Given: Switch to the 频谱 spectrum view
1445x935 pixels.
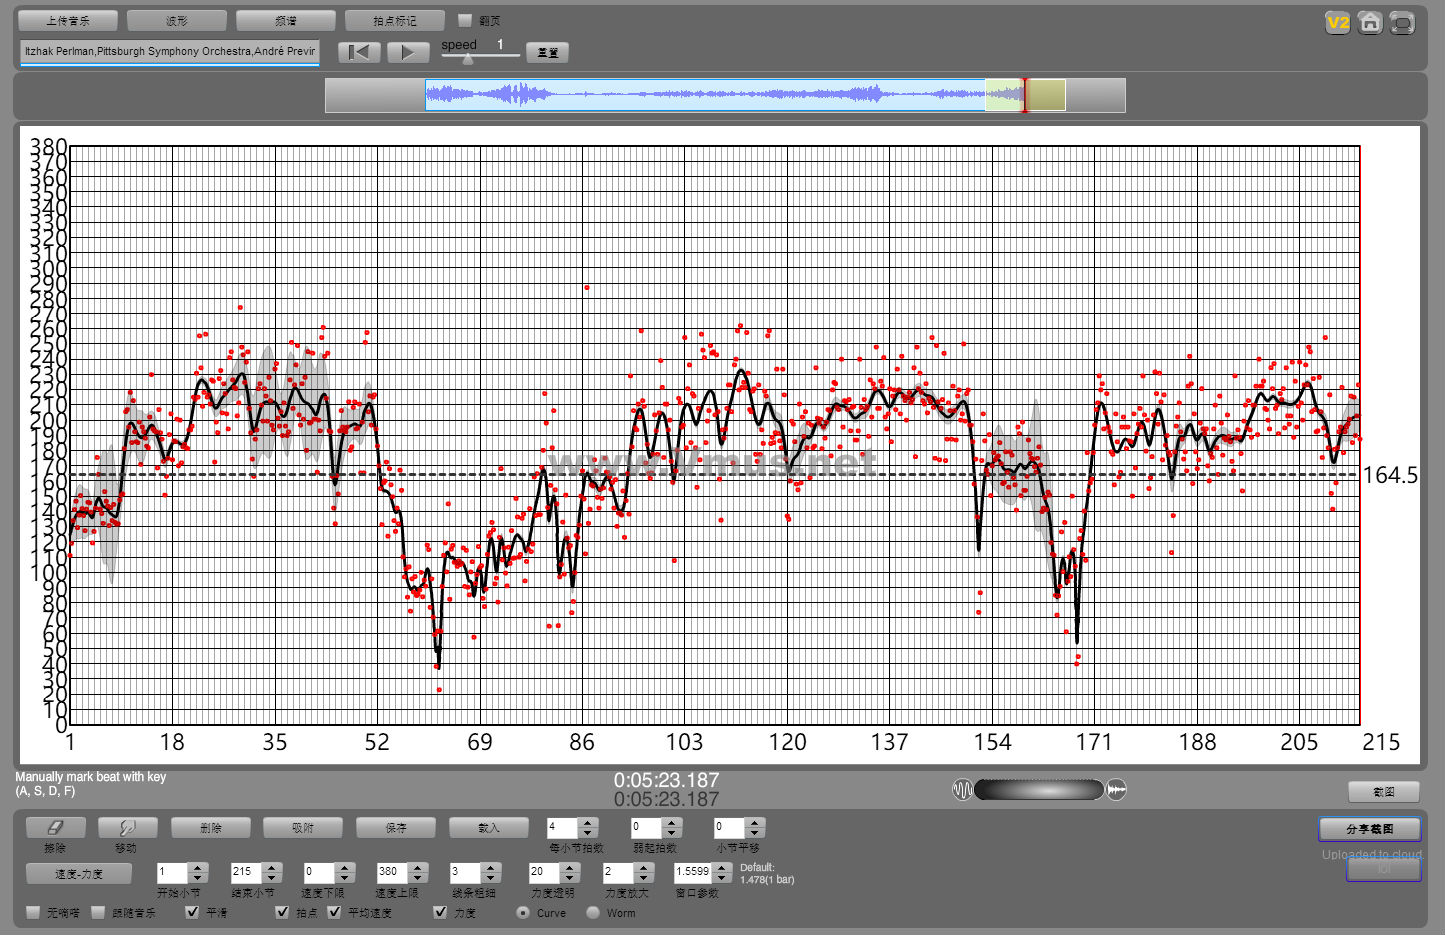Looking at the screenshot, I should (286, 20).
